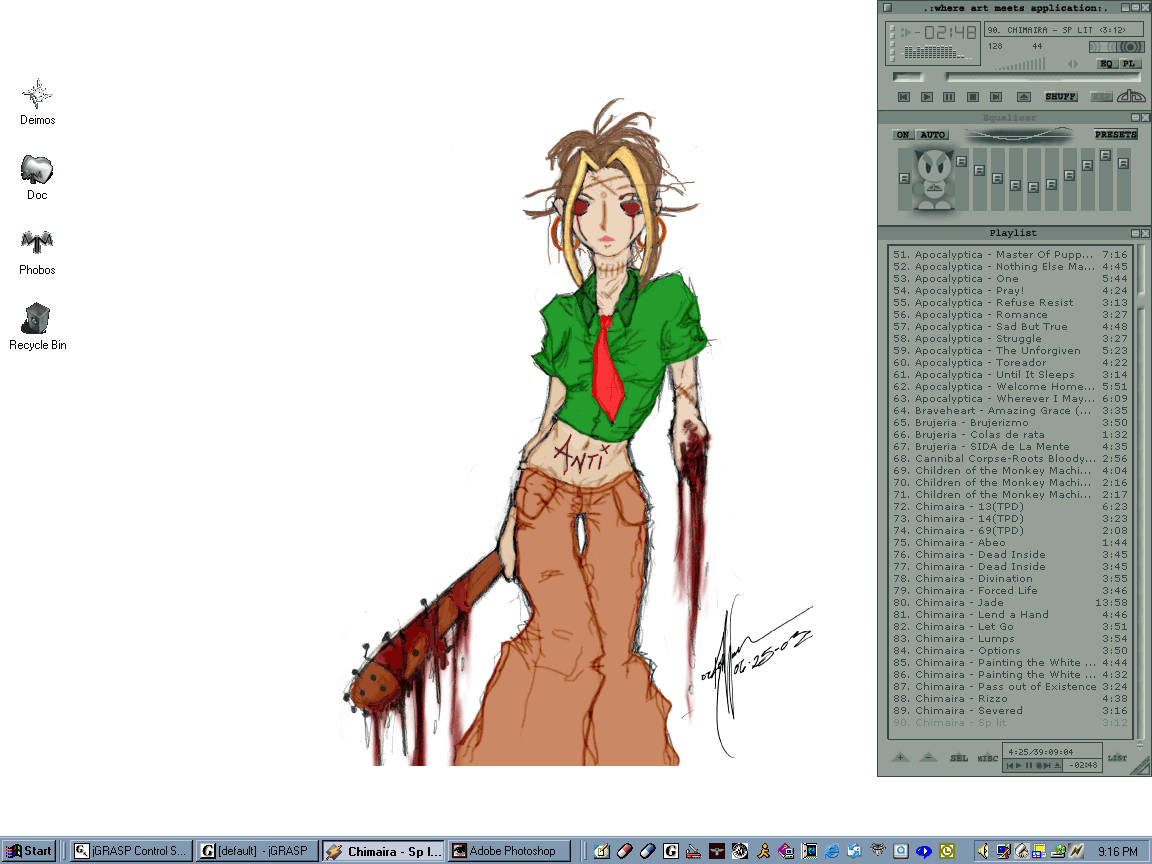The image size is (1152, 864).
Task: Launch the jGRASP 'G' quick launch icon
Action: (x=671, y=851)
